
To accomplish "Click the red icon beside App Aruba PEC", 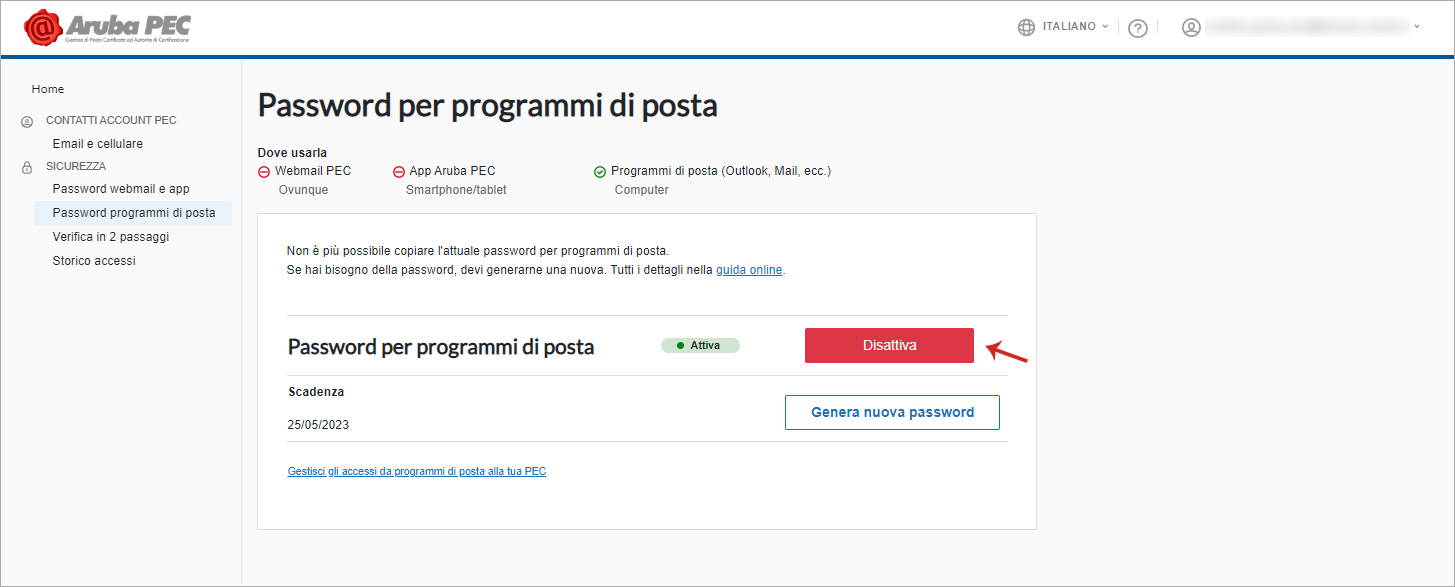I will (x=399, y=172).
